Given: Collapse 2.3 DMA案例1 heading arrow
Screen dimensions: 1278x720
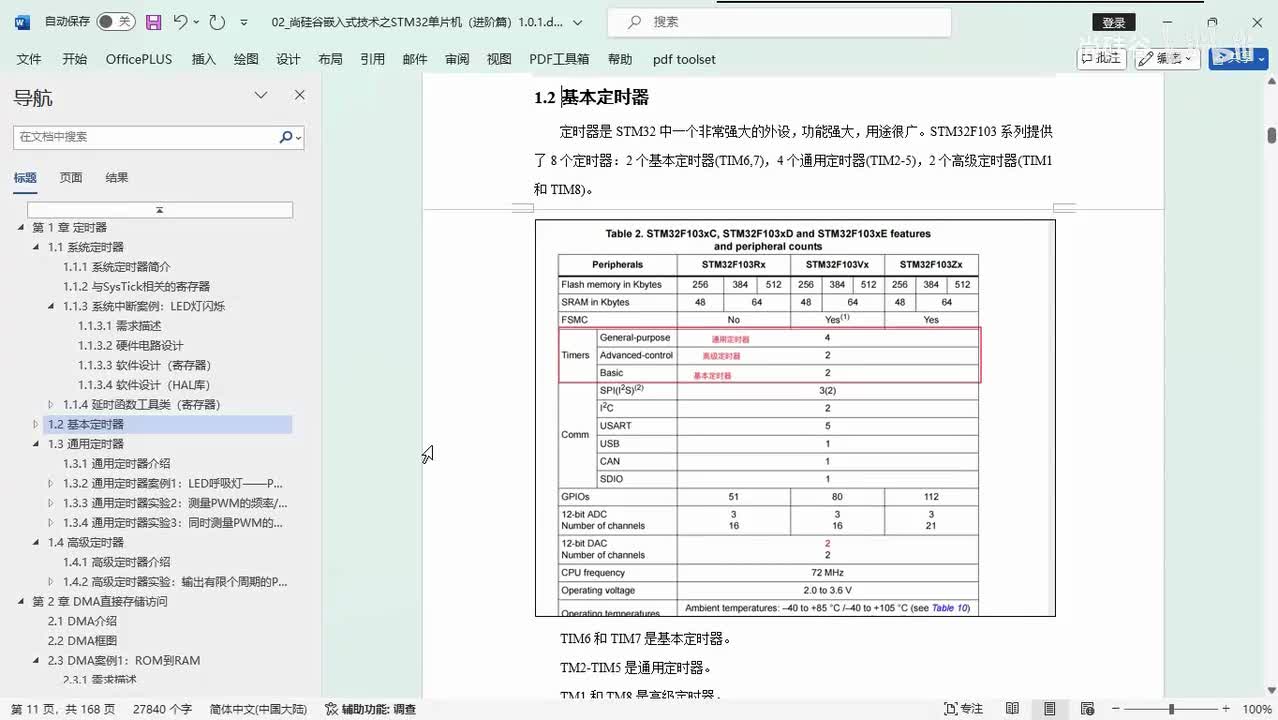Looking at the screenshot, I should point(37,661).
